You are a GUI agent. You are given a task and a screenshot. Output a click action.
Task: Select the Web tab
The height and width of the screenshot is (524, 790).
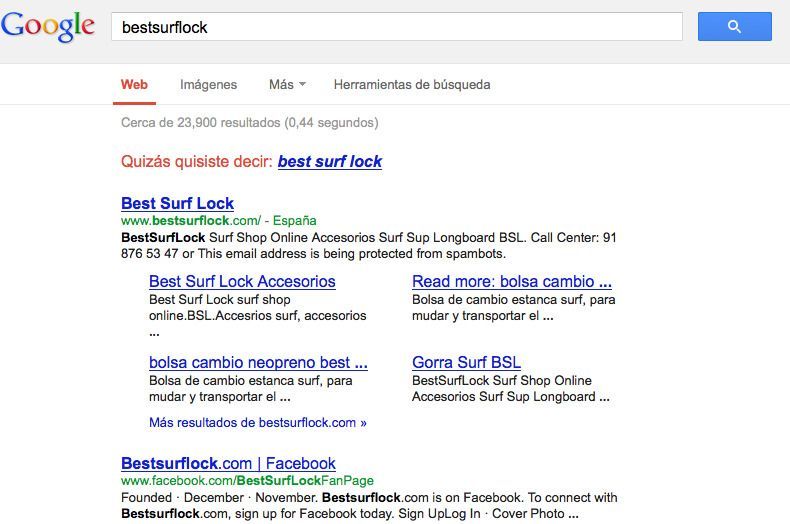(134, 85)
